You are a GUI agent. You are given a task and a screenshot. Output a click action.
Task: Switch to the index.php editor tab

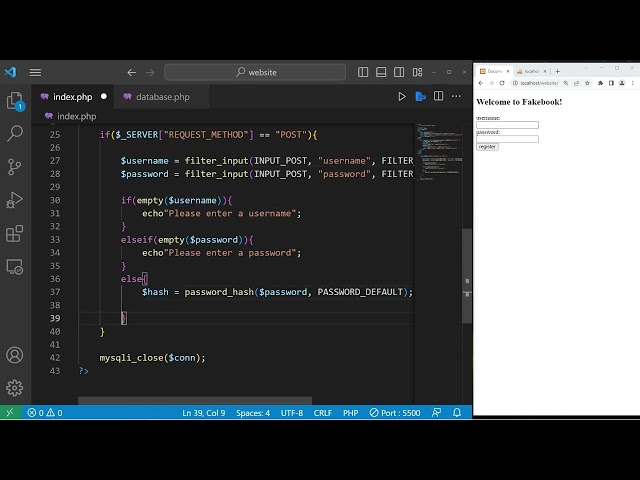click(72, 97)
